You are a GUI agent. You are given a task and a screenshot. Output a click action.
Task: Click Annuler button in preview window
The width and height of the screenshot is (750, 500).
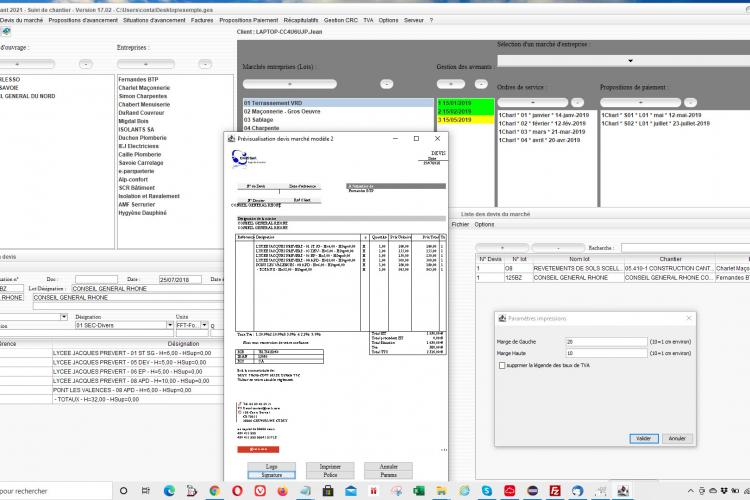click(388, 467)
